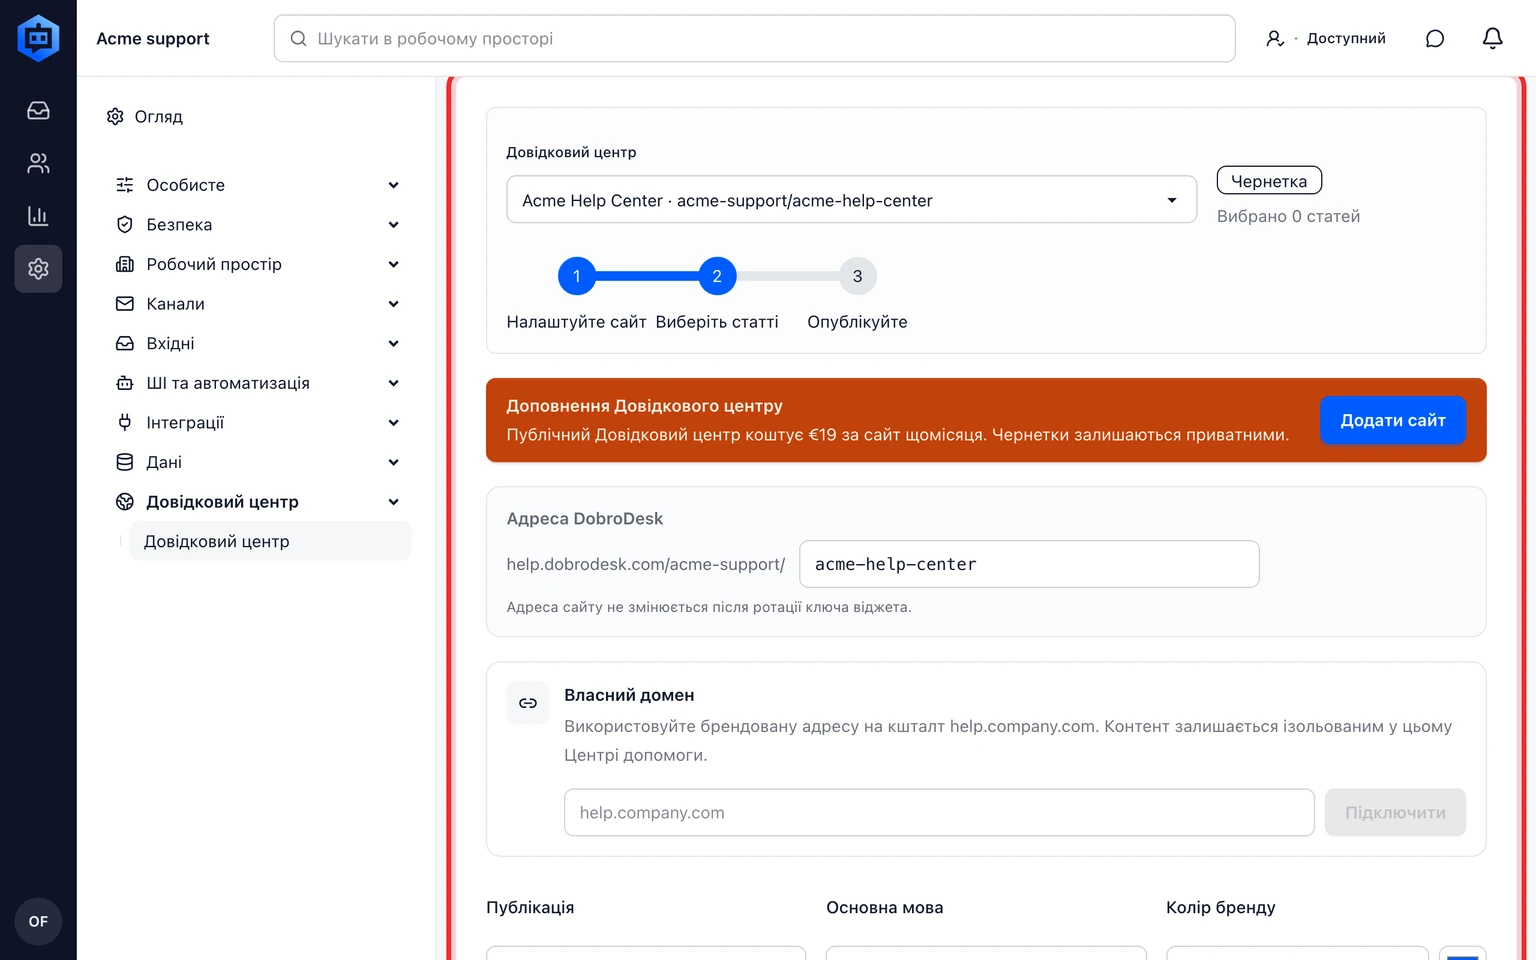Click the Адреса DobroDesk heading
The width and height of the screenshot is (1536, 960).
[585, 519]
